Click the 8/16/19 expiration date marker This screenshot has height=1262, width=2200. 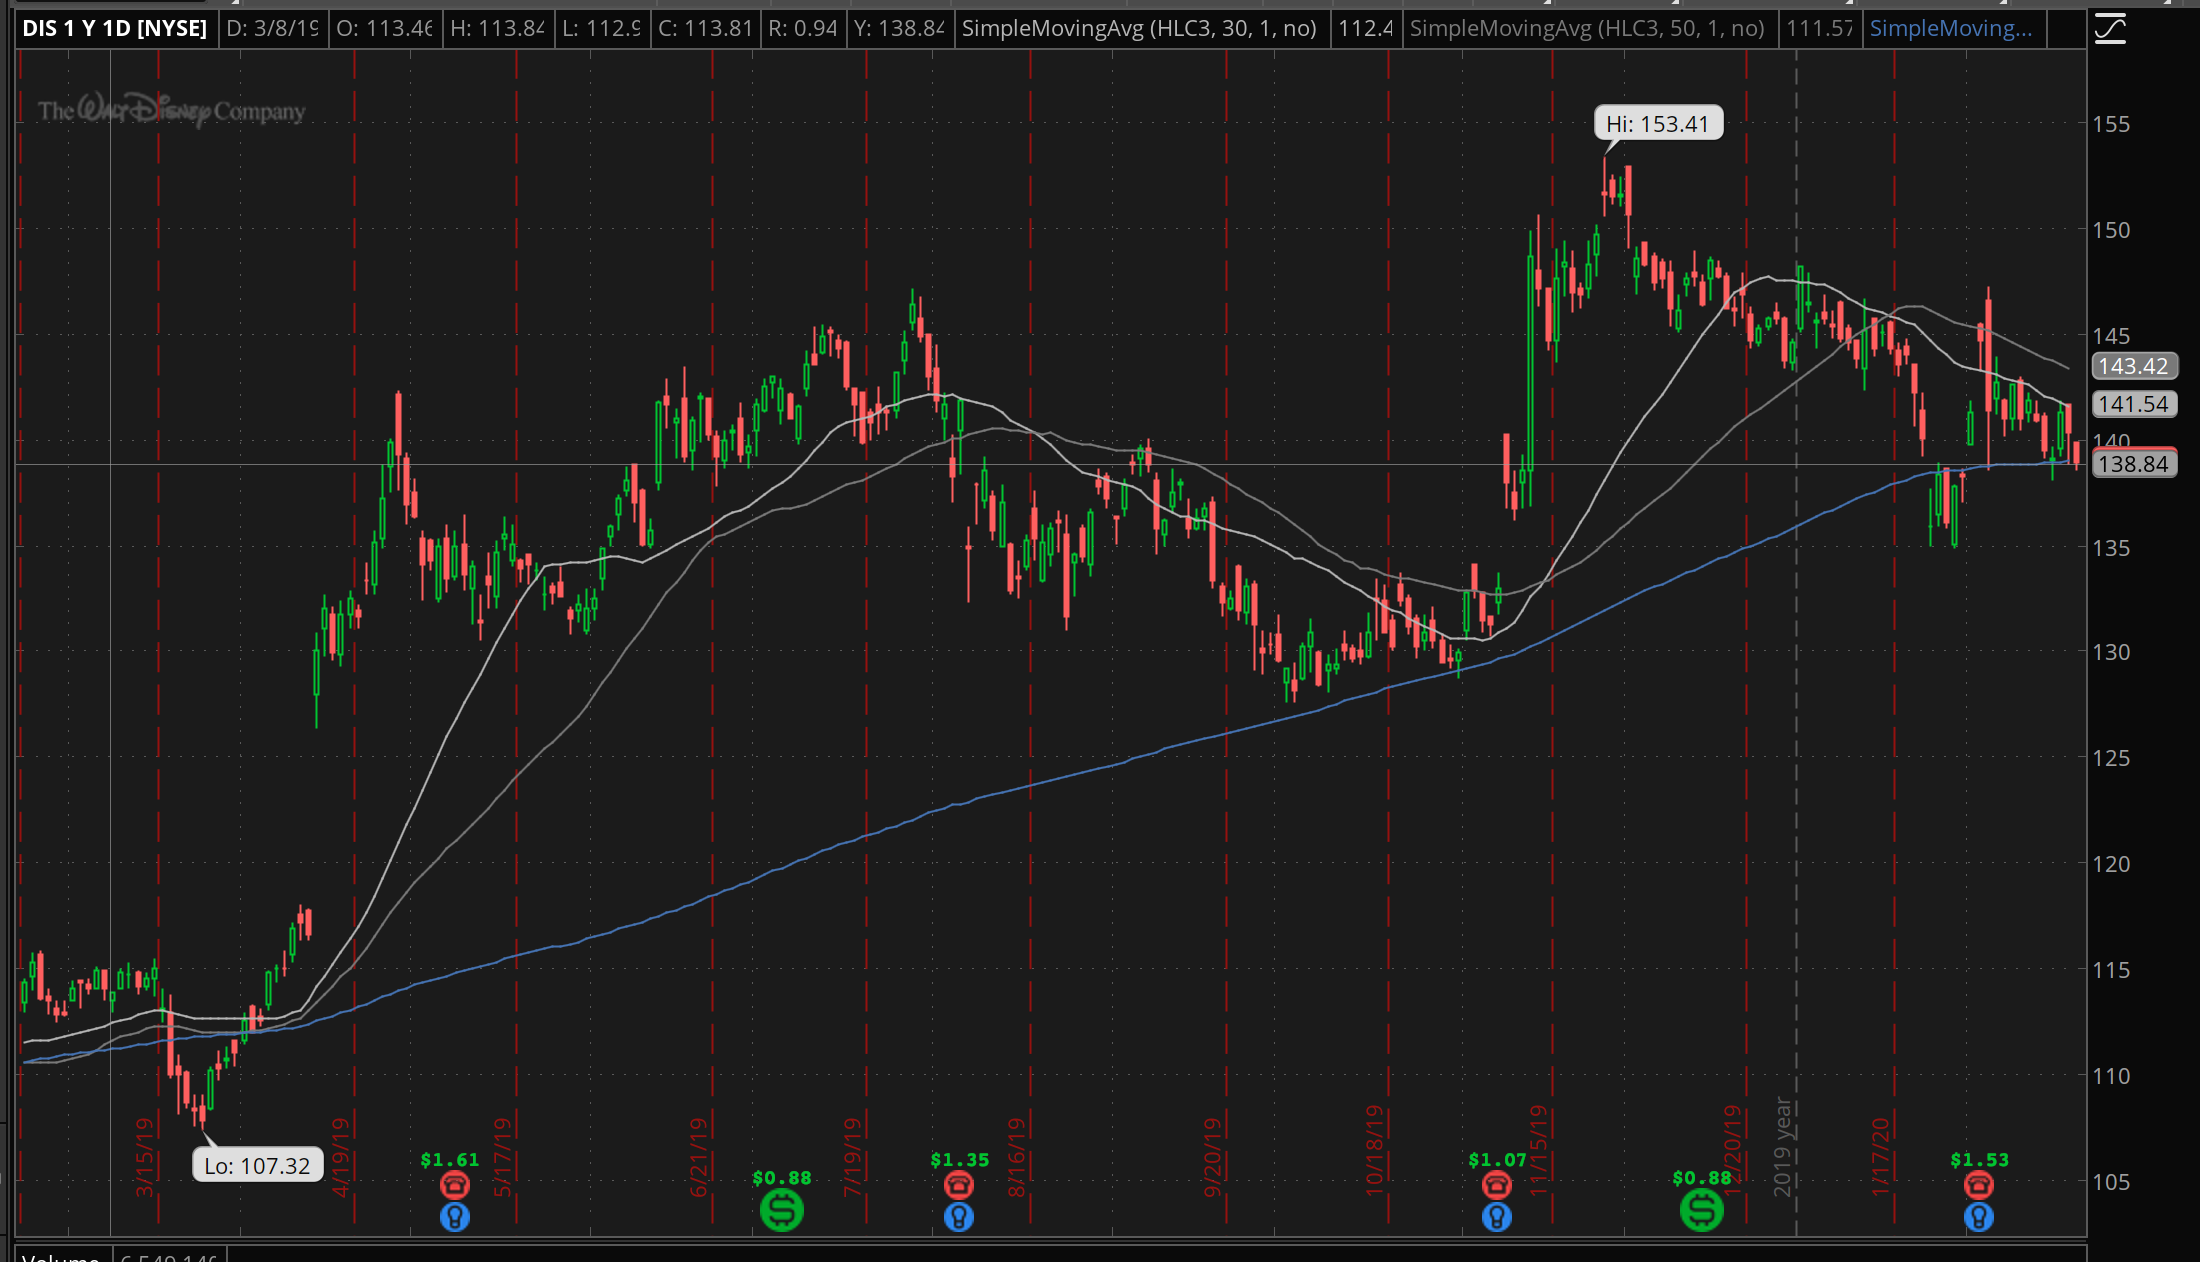1017,1158
